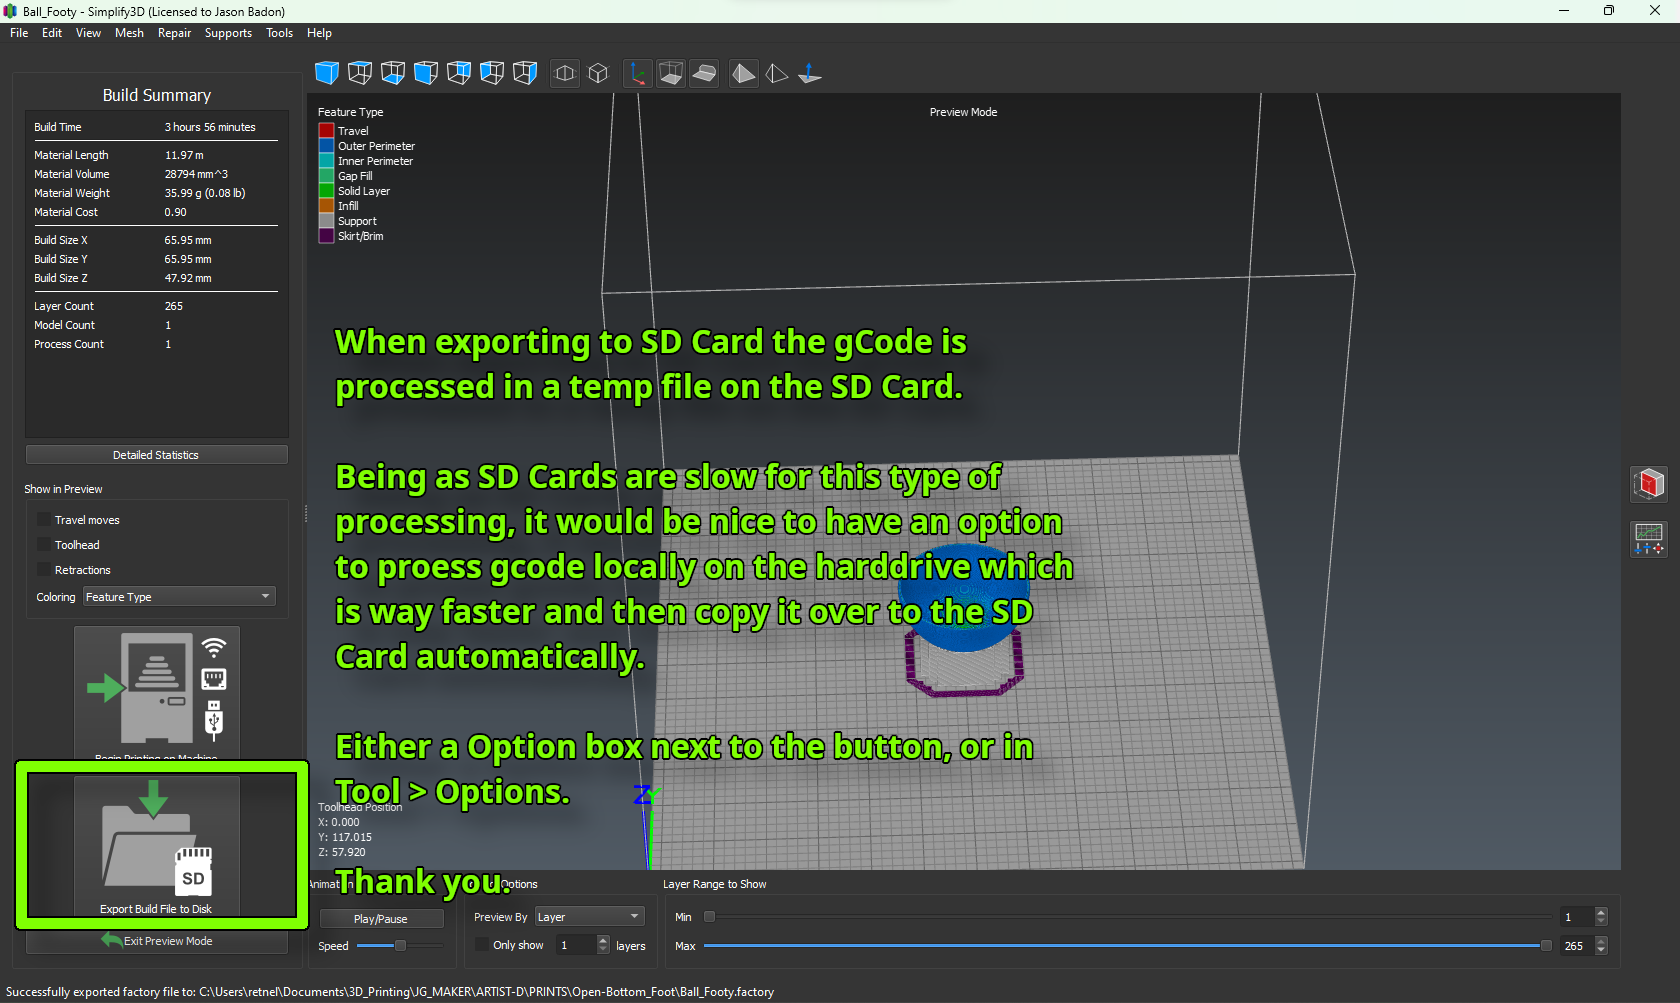Viewport: 1680px width, 1003px height.
Task: Open the machine control panel
Action: 1649,540
